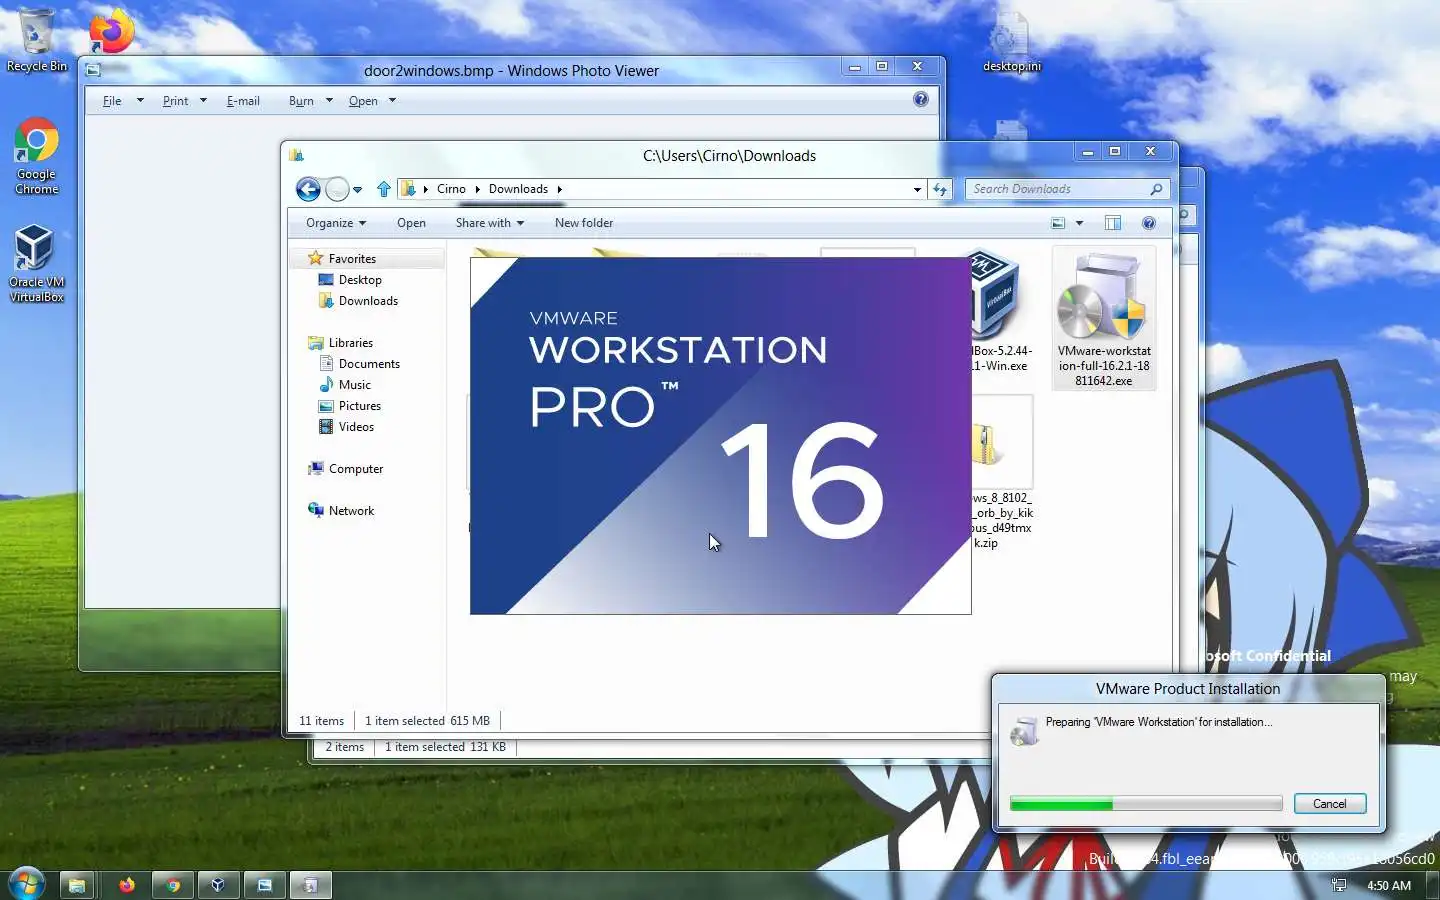
Task: Click the Explorer help icon
Action: (1149, 223)
